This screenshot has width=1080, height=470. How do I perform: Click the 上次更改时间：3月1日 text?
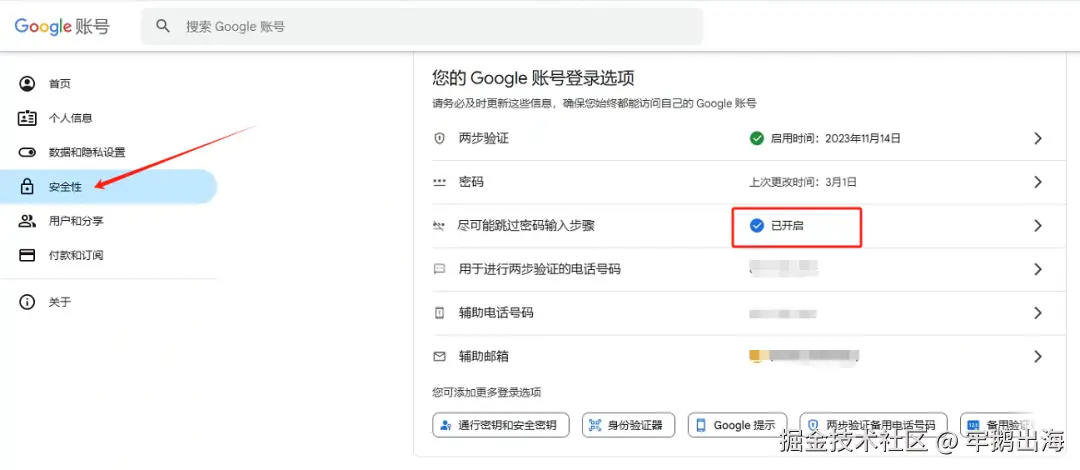point(802,183)
